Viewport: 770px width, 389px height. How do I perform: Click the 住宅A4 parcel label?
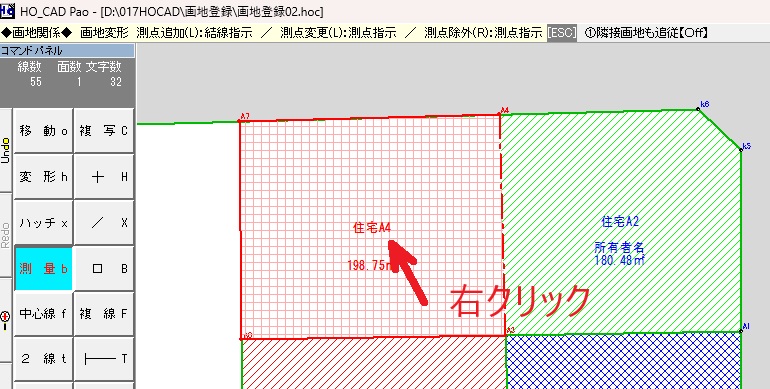pyautogui.click(x=372, y=227)
